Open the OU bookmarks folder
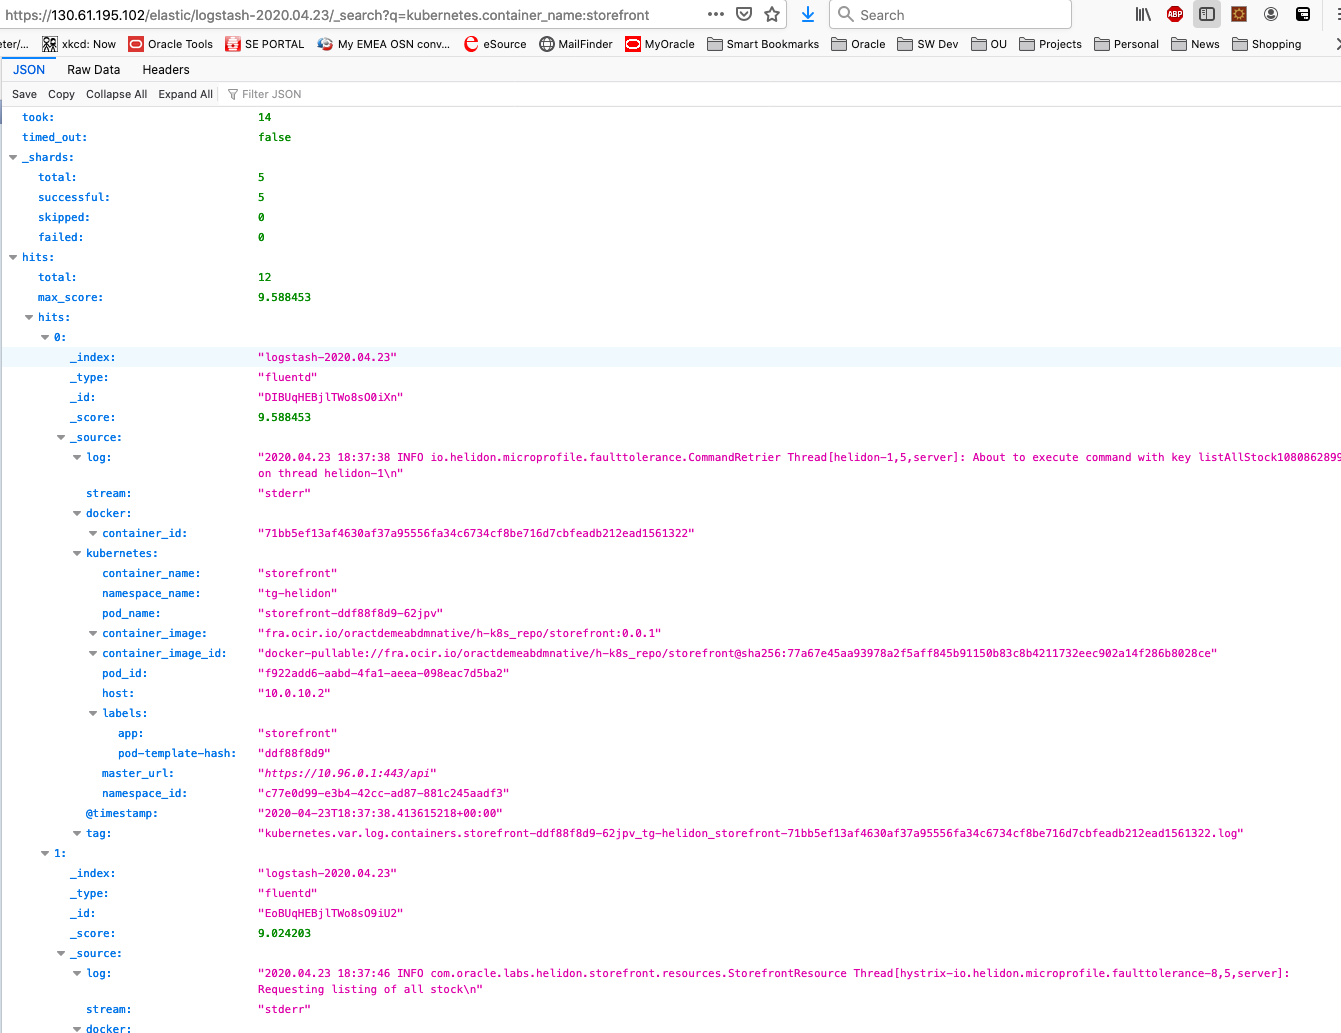 [989, 44]
